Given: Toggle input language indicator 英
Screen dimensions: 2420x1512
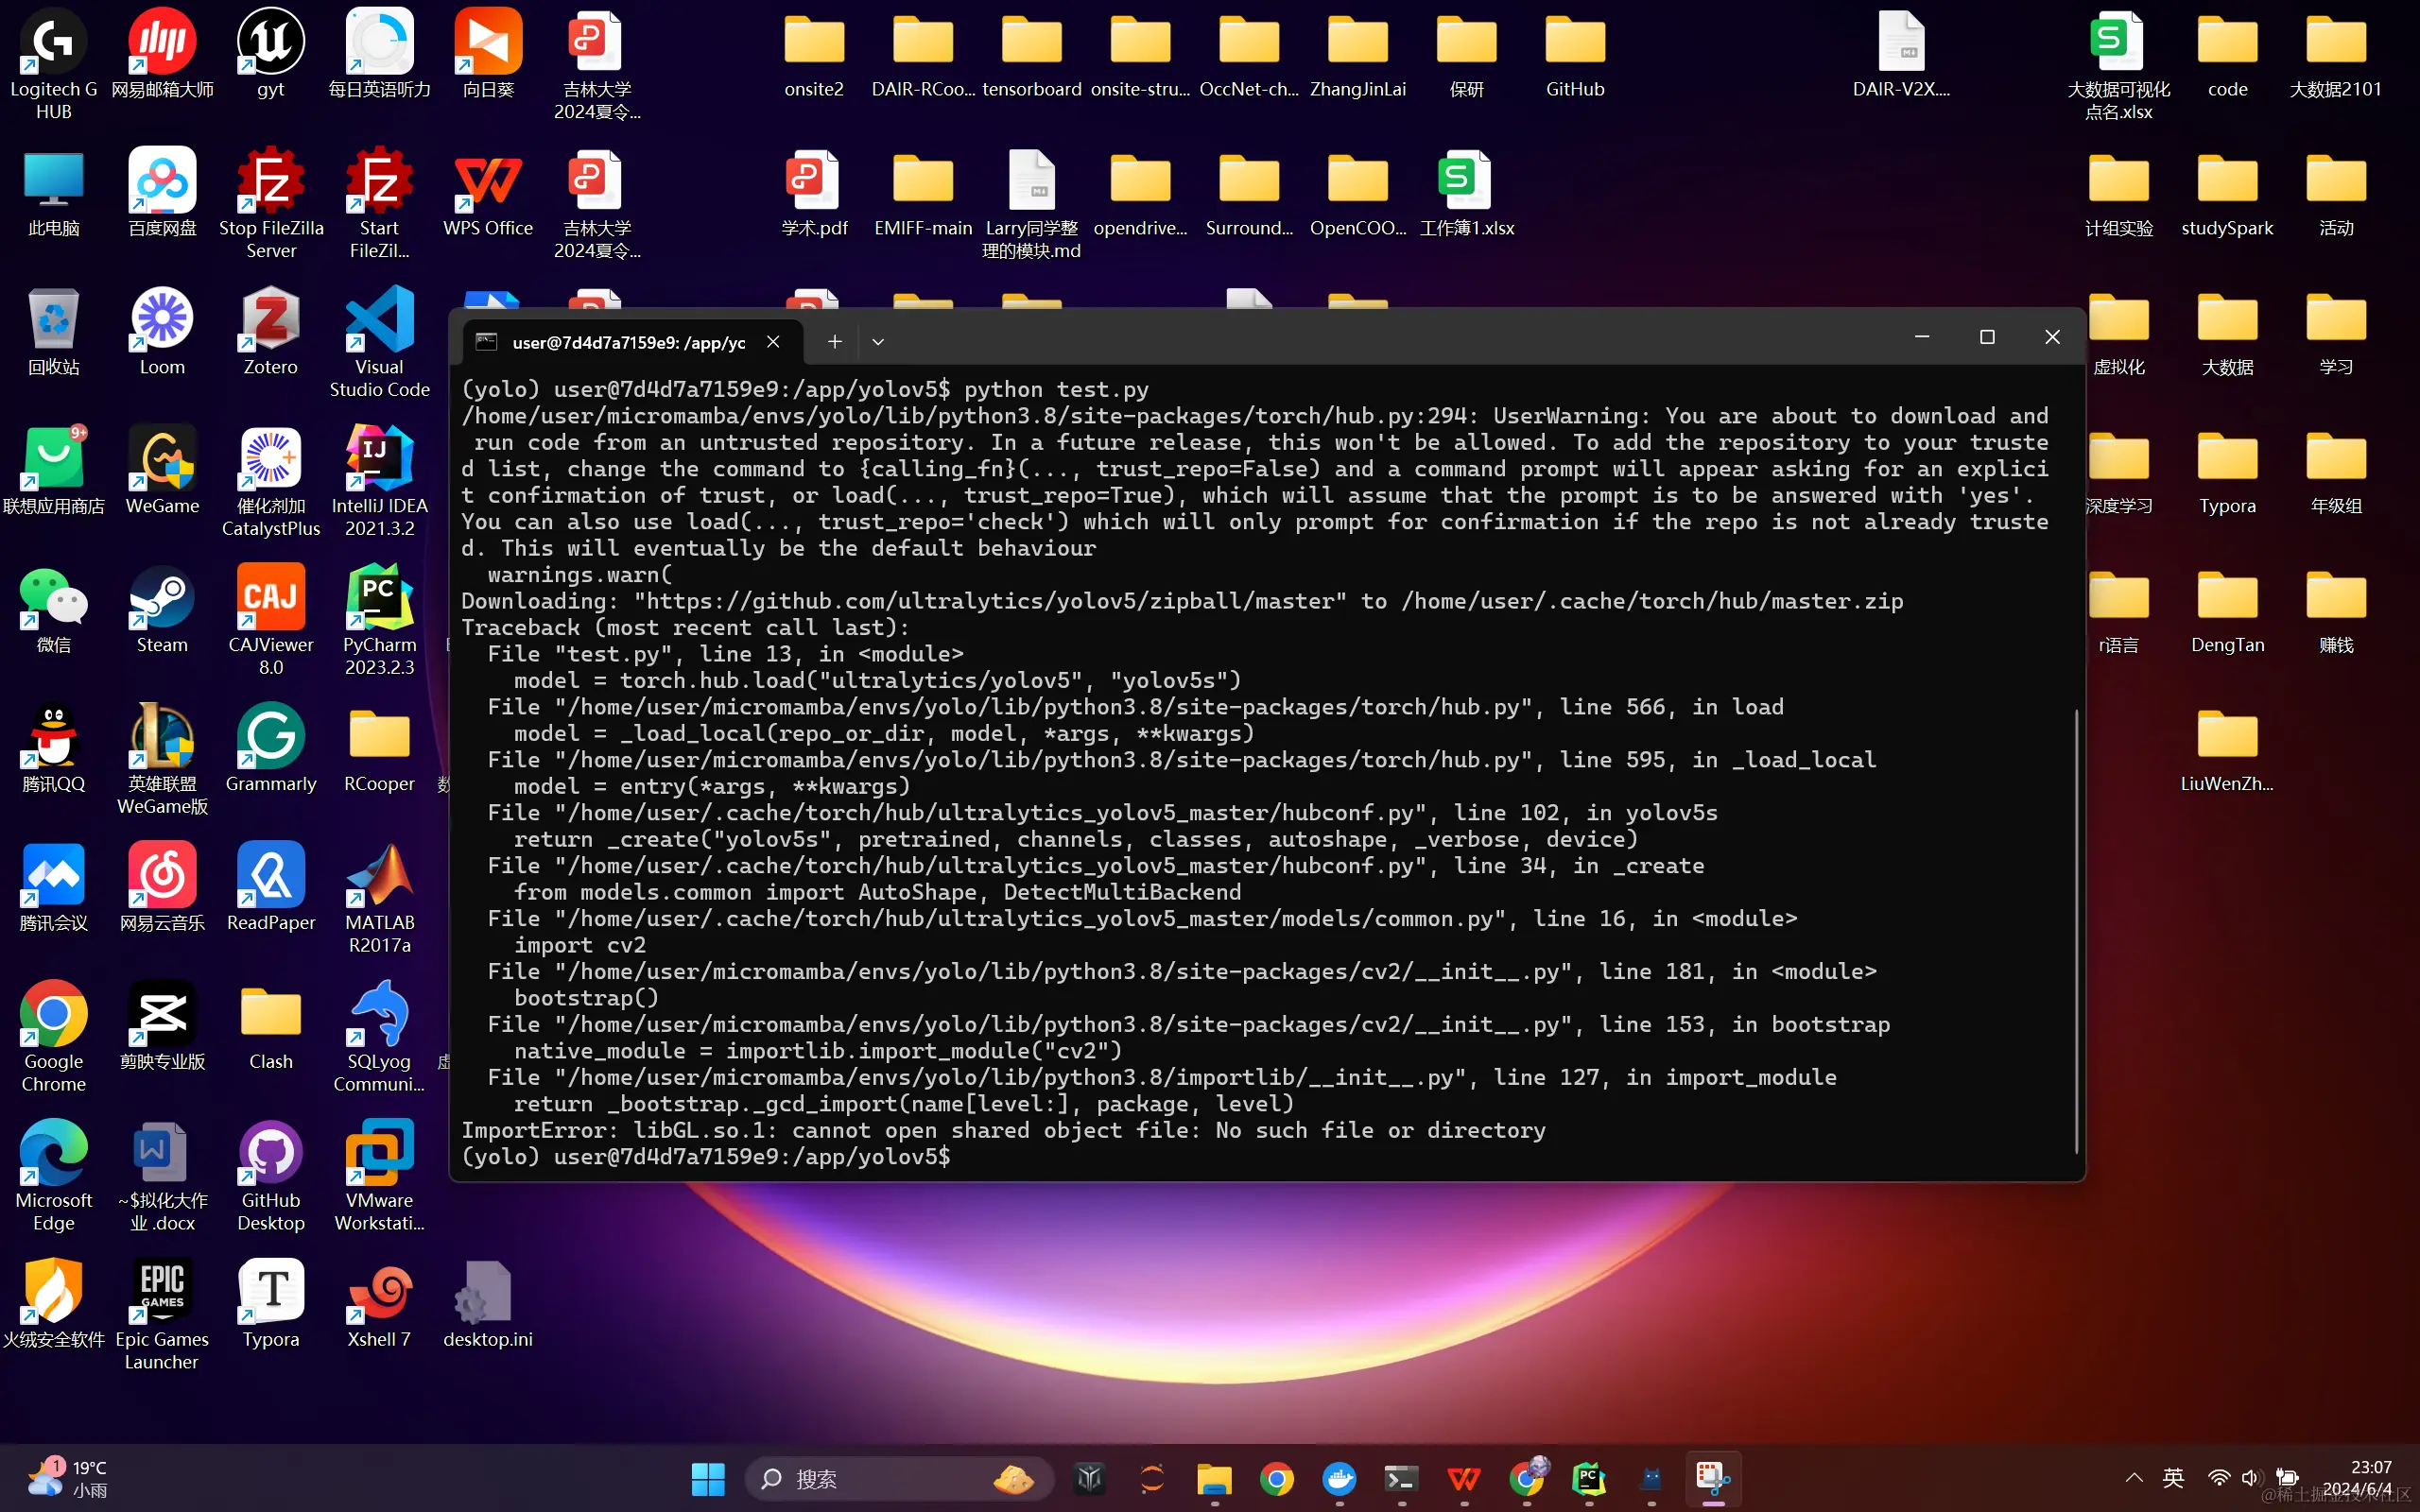Looking at the screenshot, I should pyautogui.click(x=2173, y=1478).
